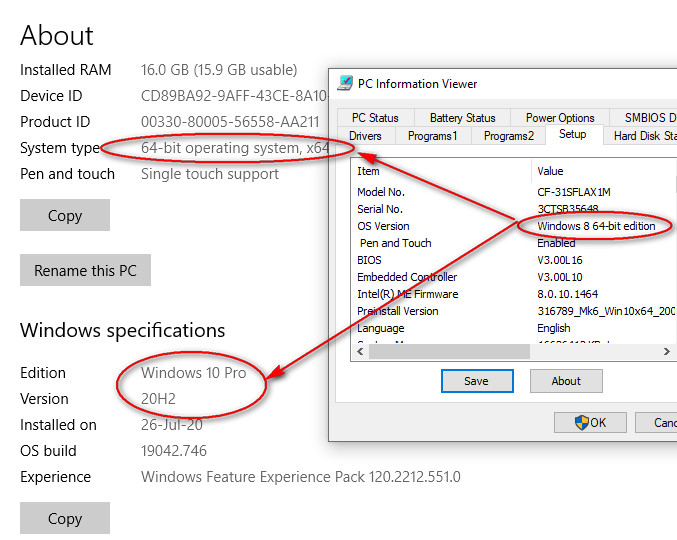Viewport: 677px width, 540px height.
Task: Click the Device ID value
Action: point(234,95)
